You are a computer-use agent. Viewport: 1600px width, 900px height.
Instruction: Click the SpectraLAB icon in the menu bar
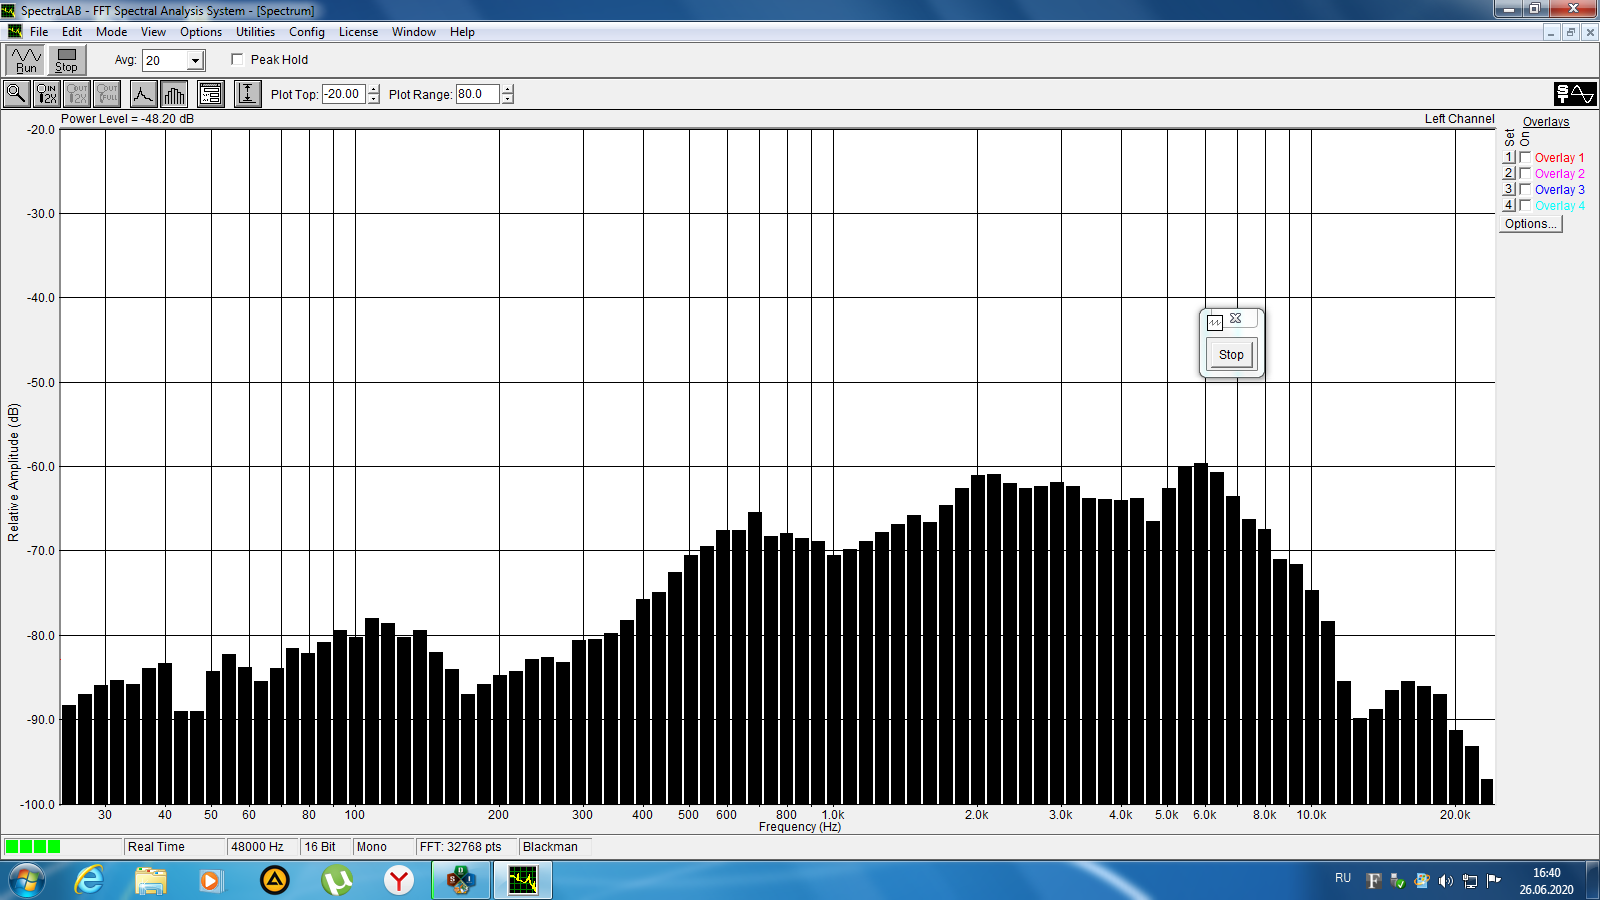(x=14, y=32)
